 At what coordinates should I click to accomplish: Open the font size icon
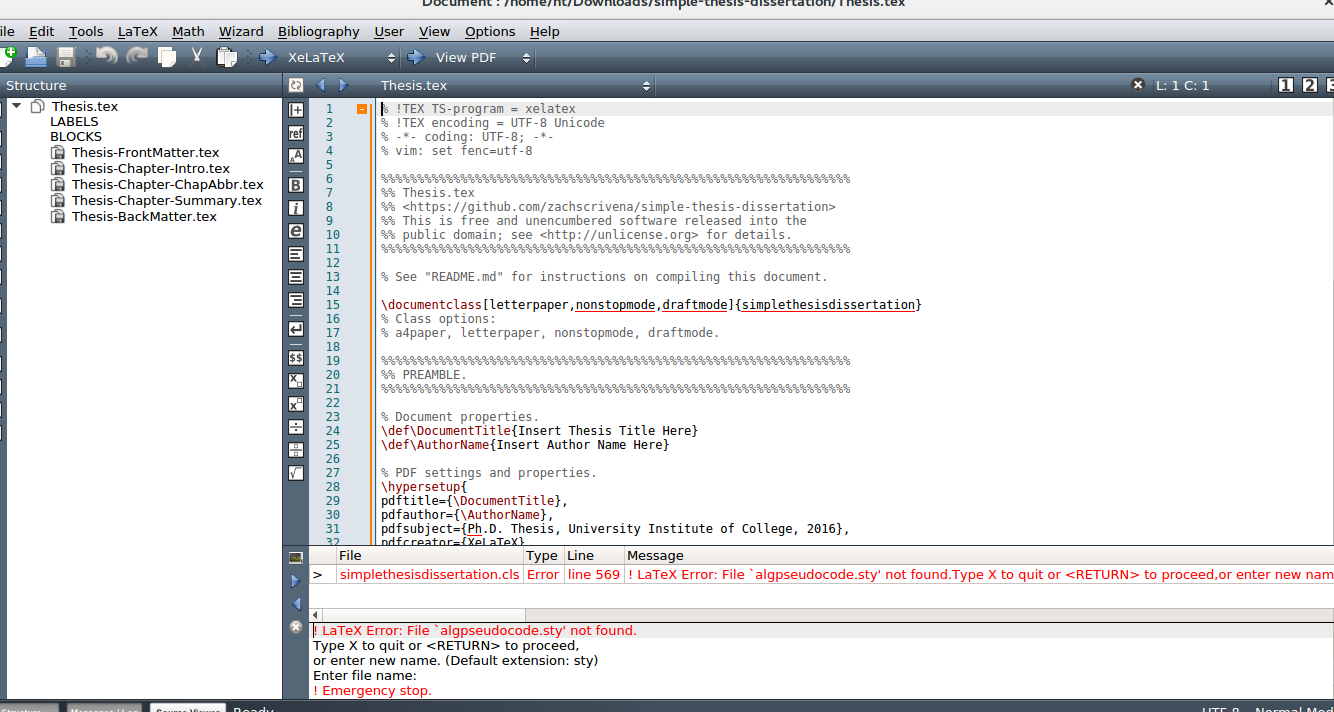tap(296, 156)
